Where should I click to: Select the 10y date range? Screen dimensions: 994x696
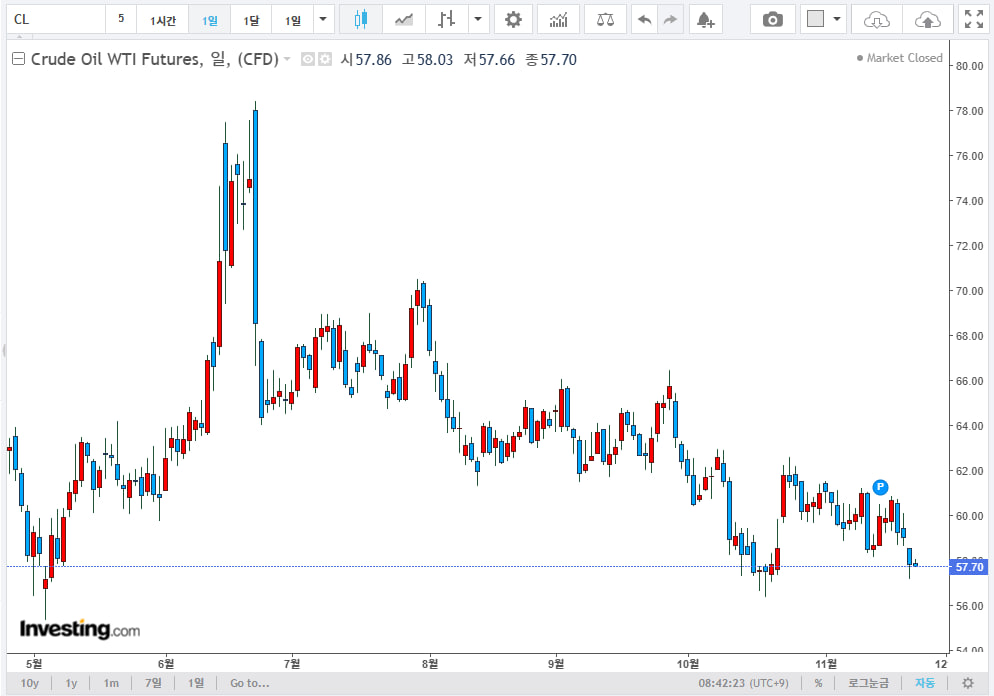tap(30, 683)
